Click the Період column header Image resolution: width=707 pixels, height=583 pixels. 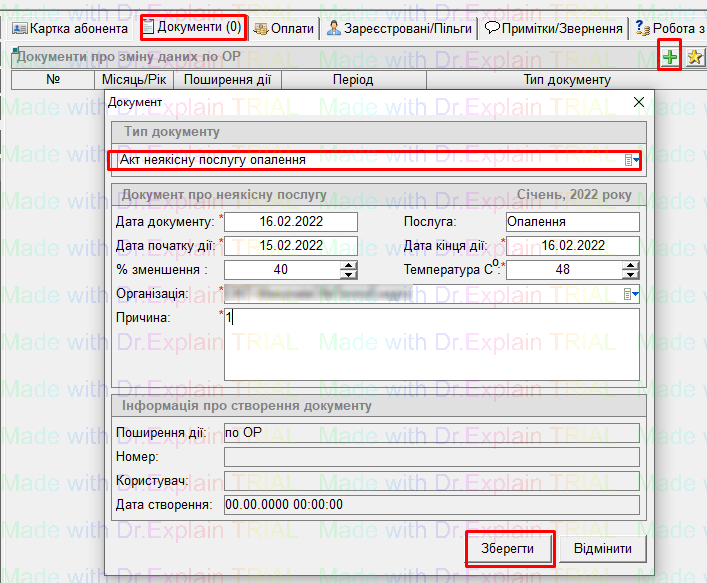[353, 80]
